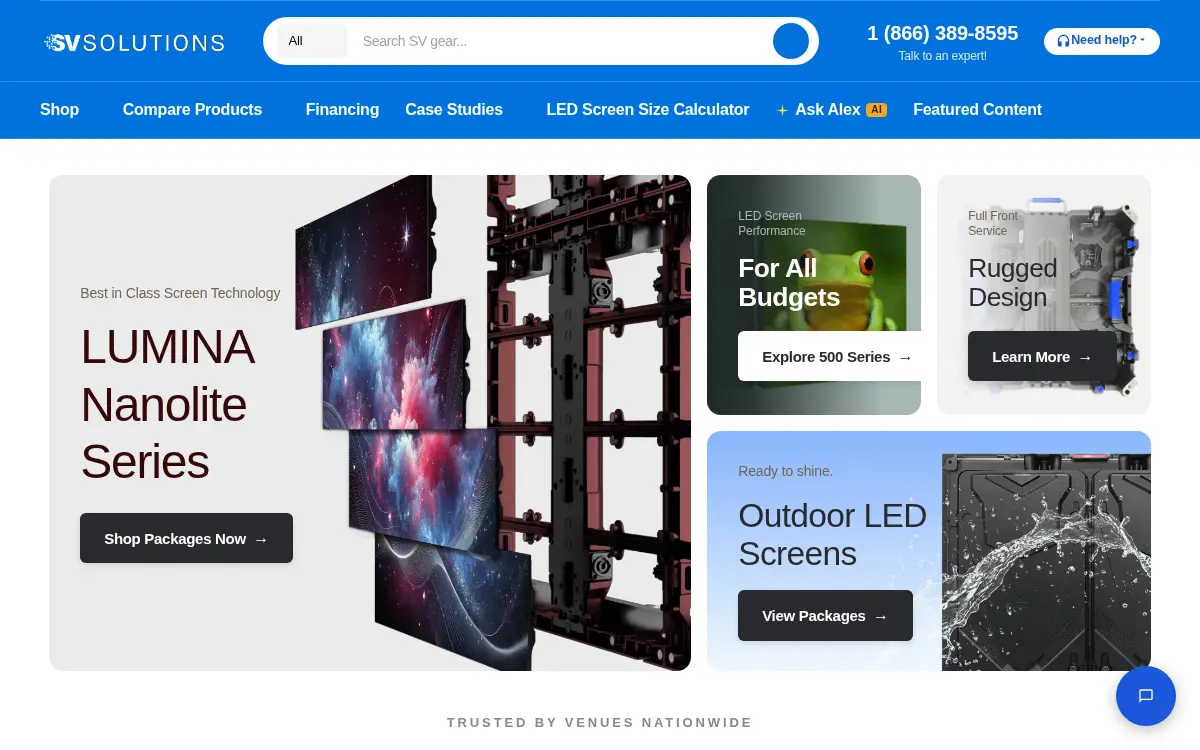Click the Learn More button

pyautogui.click(x=1042, y=356)
